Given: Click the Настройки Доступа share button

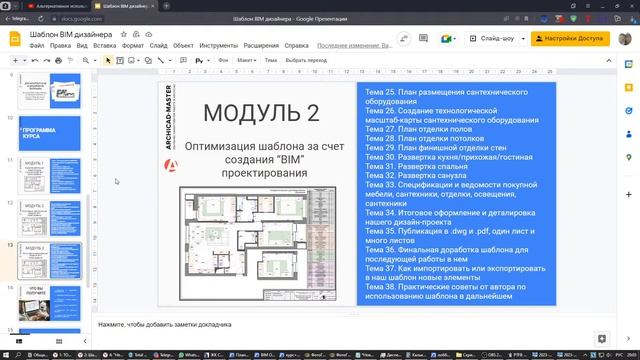Looking at the screenshot, I should 570,38.
